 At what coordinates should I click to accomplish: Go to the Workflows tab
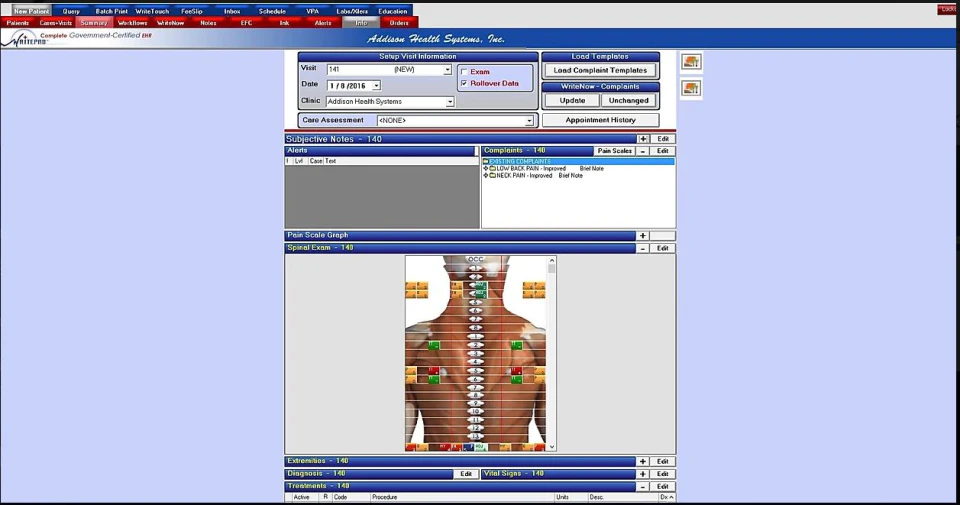click(132, 23)
